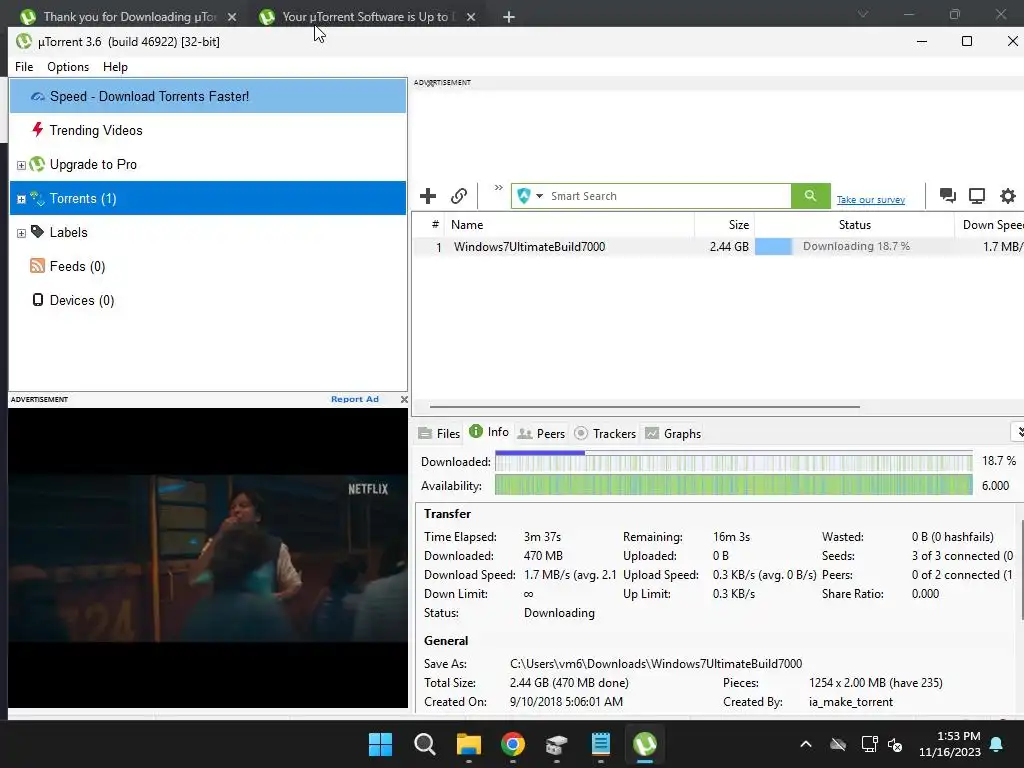Click the µTorrent taskbar icon
This screenshot has width=1024, height=768.
645,744
